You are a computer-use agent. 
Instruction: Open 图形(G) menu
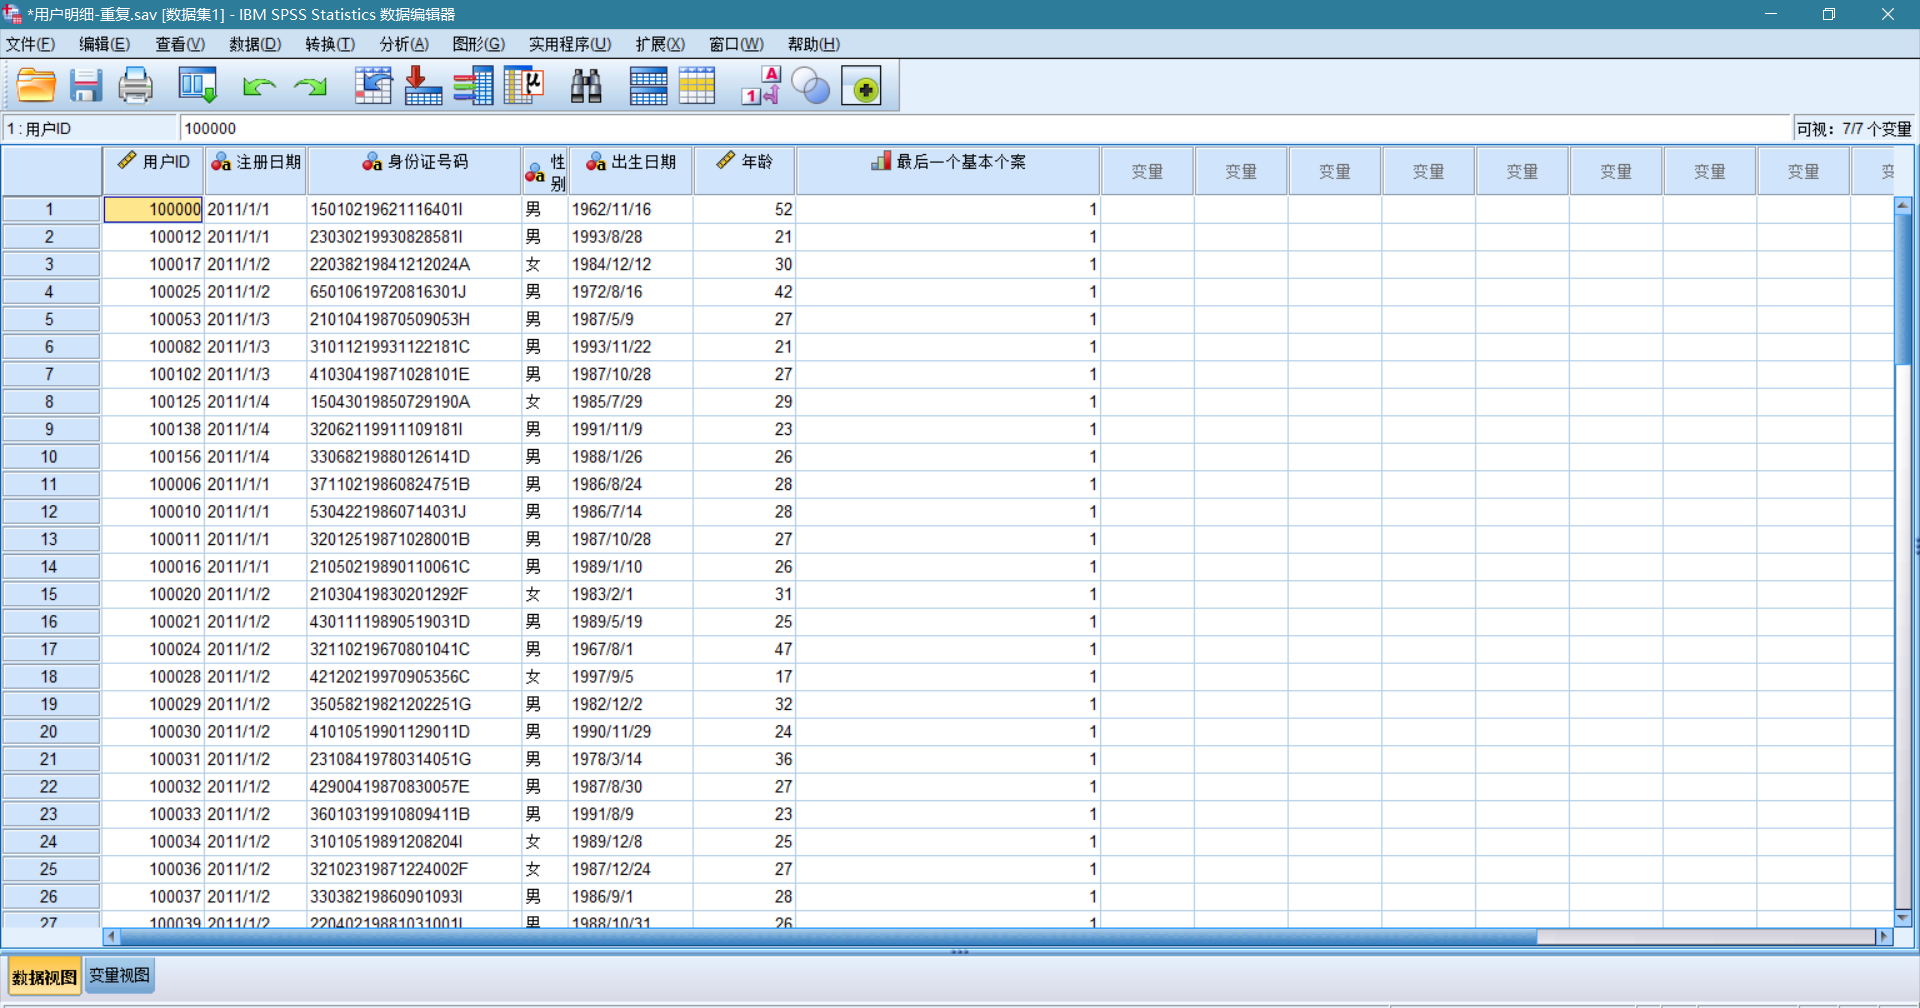[479, 44]
